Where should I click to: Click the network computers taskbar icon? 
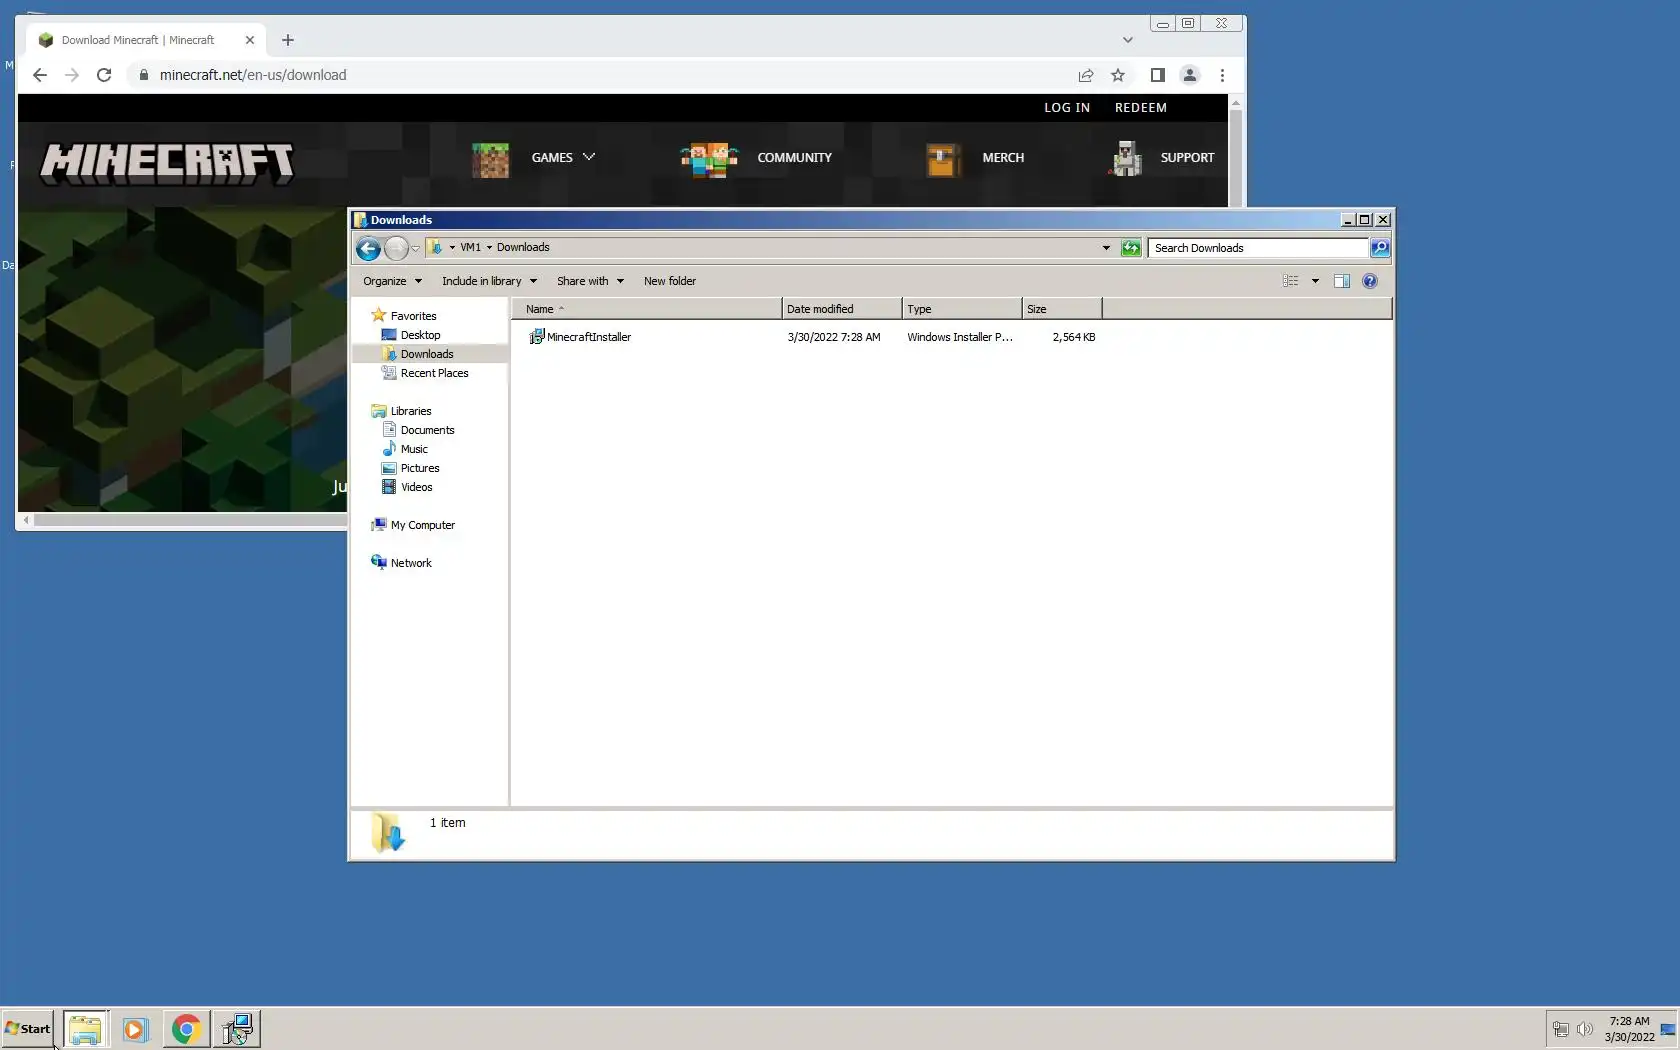(237, 1029)
